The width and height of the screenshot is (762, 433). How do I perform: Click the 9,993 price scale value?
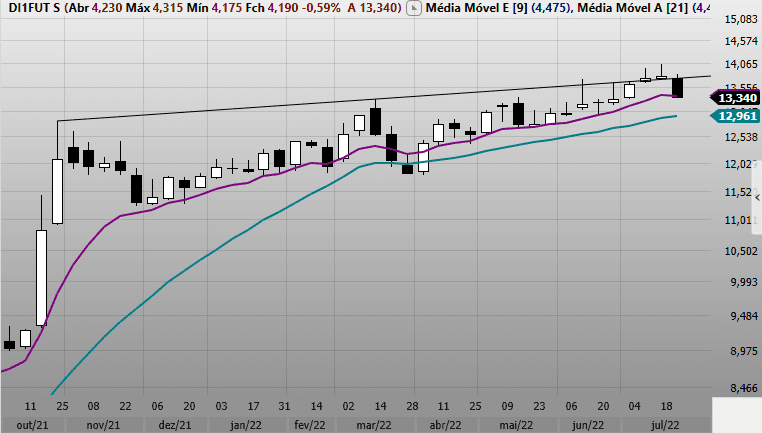[x=744, y=282]
